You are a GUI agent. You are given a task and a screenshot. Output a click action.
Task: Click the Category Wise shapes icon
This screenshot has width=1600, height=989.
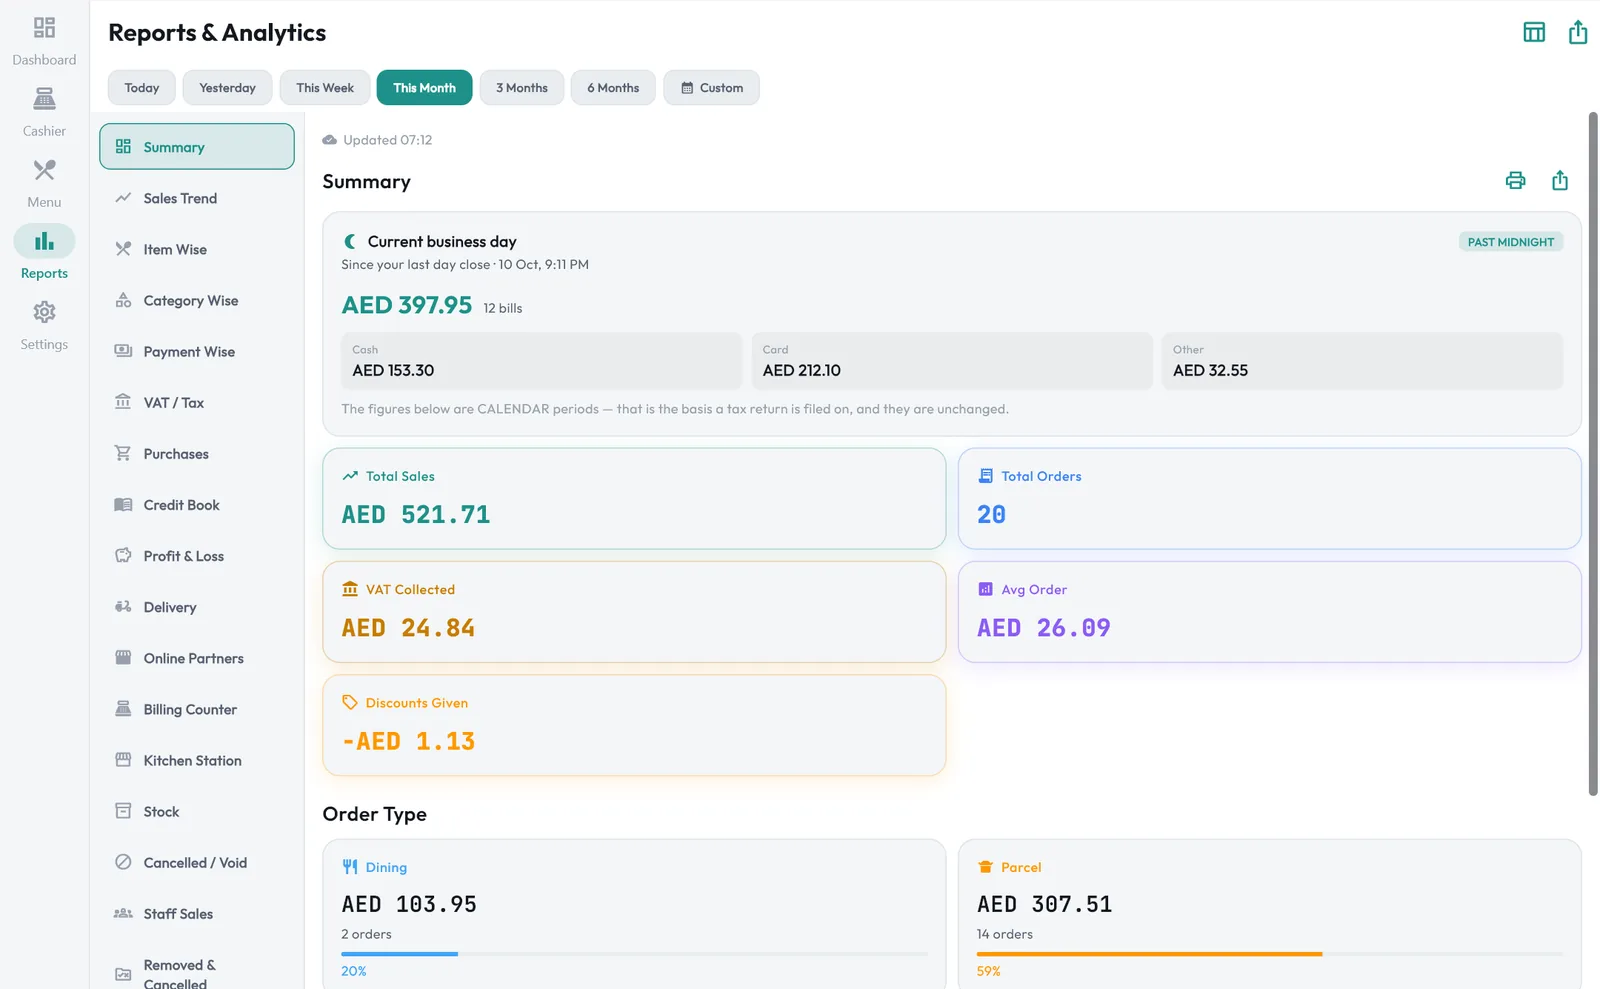(123, 300)
